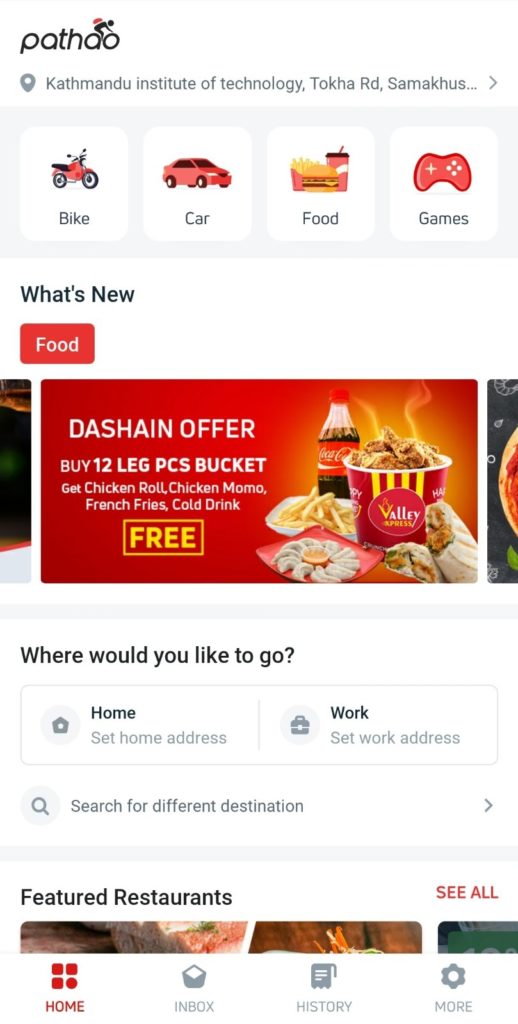Click the location pin icon
The width and height of the screenshot is (518, 1024).
point(27,83)
